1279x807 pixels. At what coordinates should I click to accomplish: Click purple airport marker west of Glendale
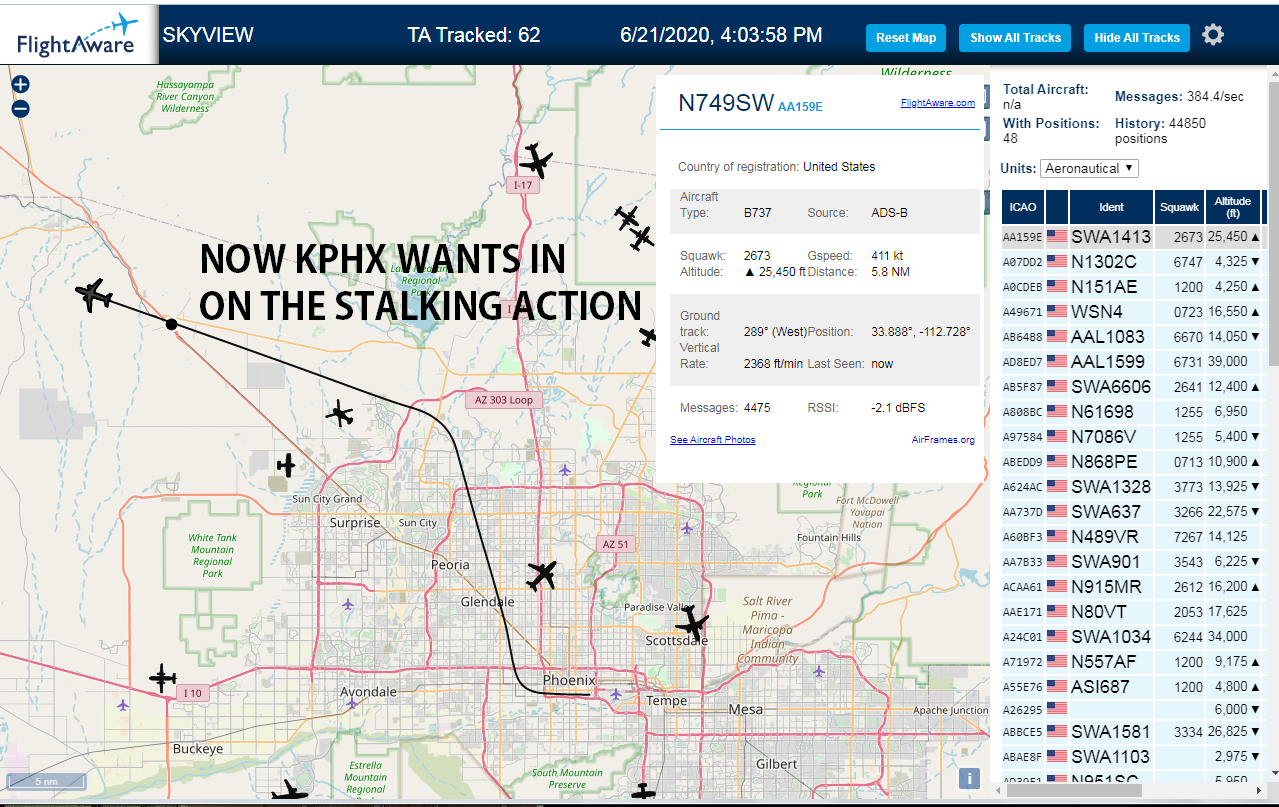click(x=347, y=604)
